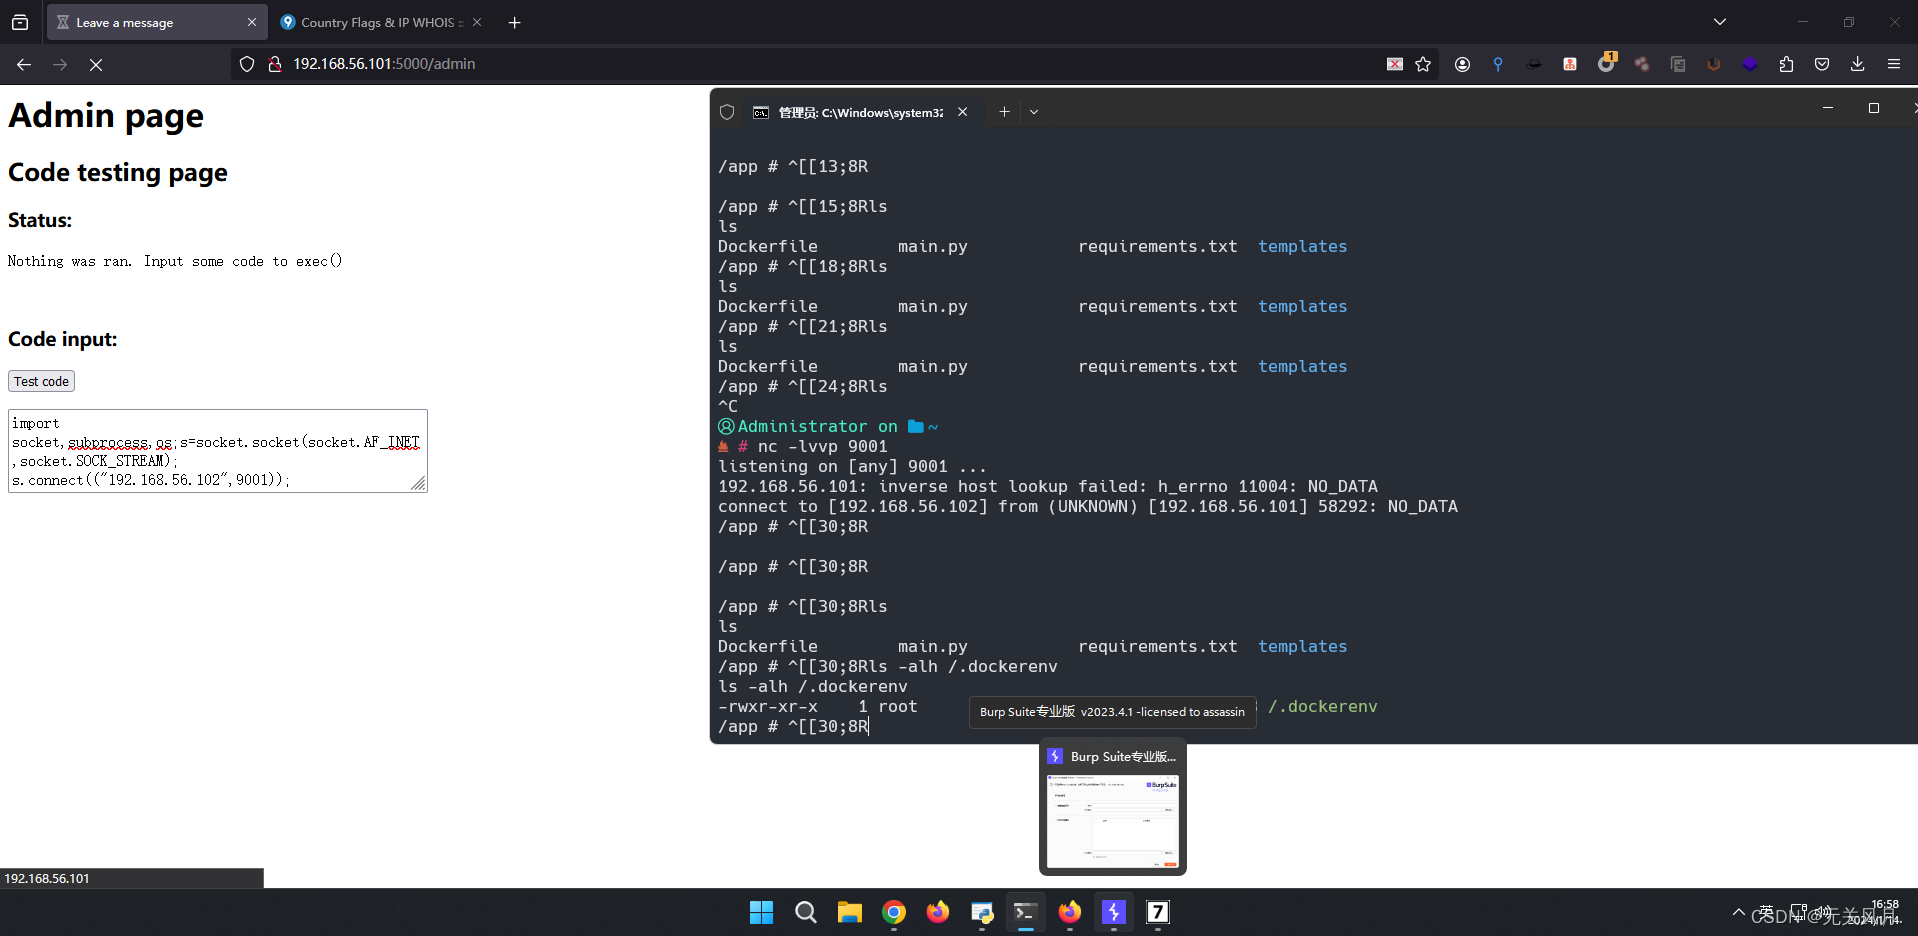Expand the system tray hidden icons chevron
The image size is (1918, 936).
coord(1739,912)
